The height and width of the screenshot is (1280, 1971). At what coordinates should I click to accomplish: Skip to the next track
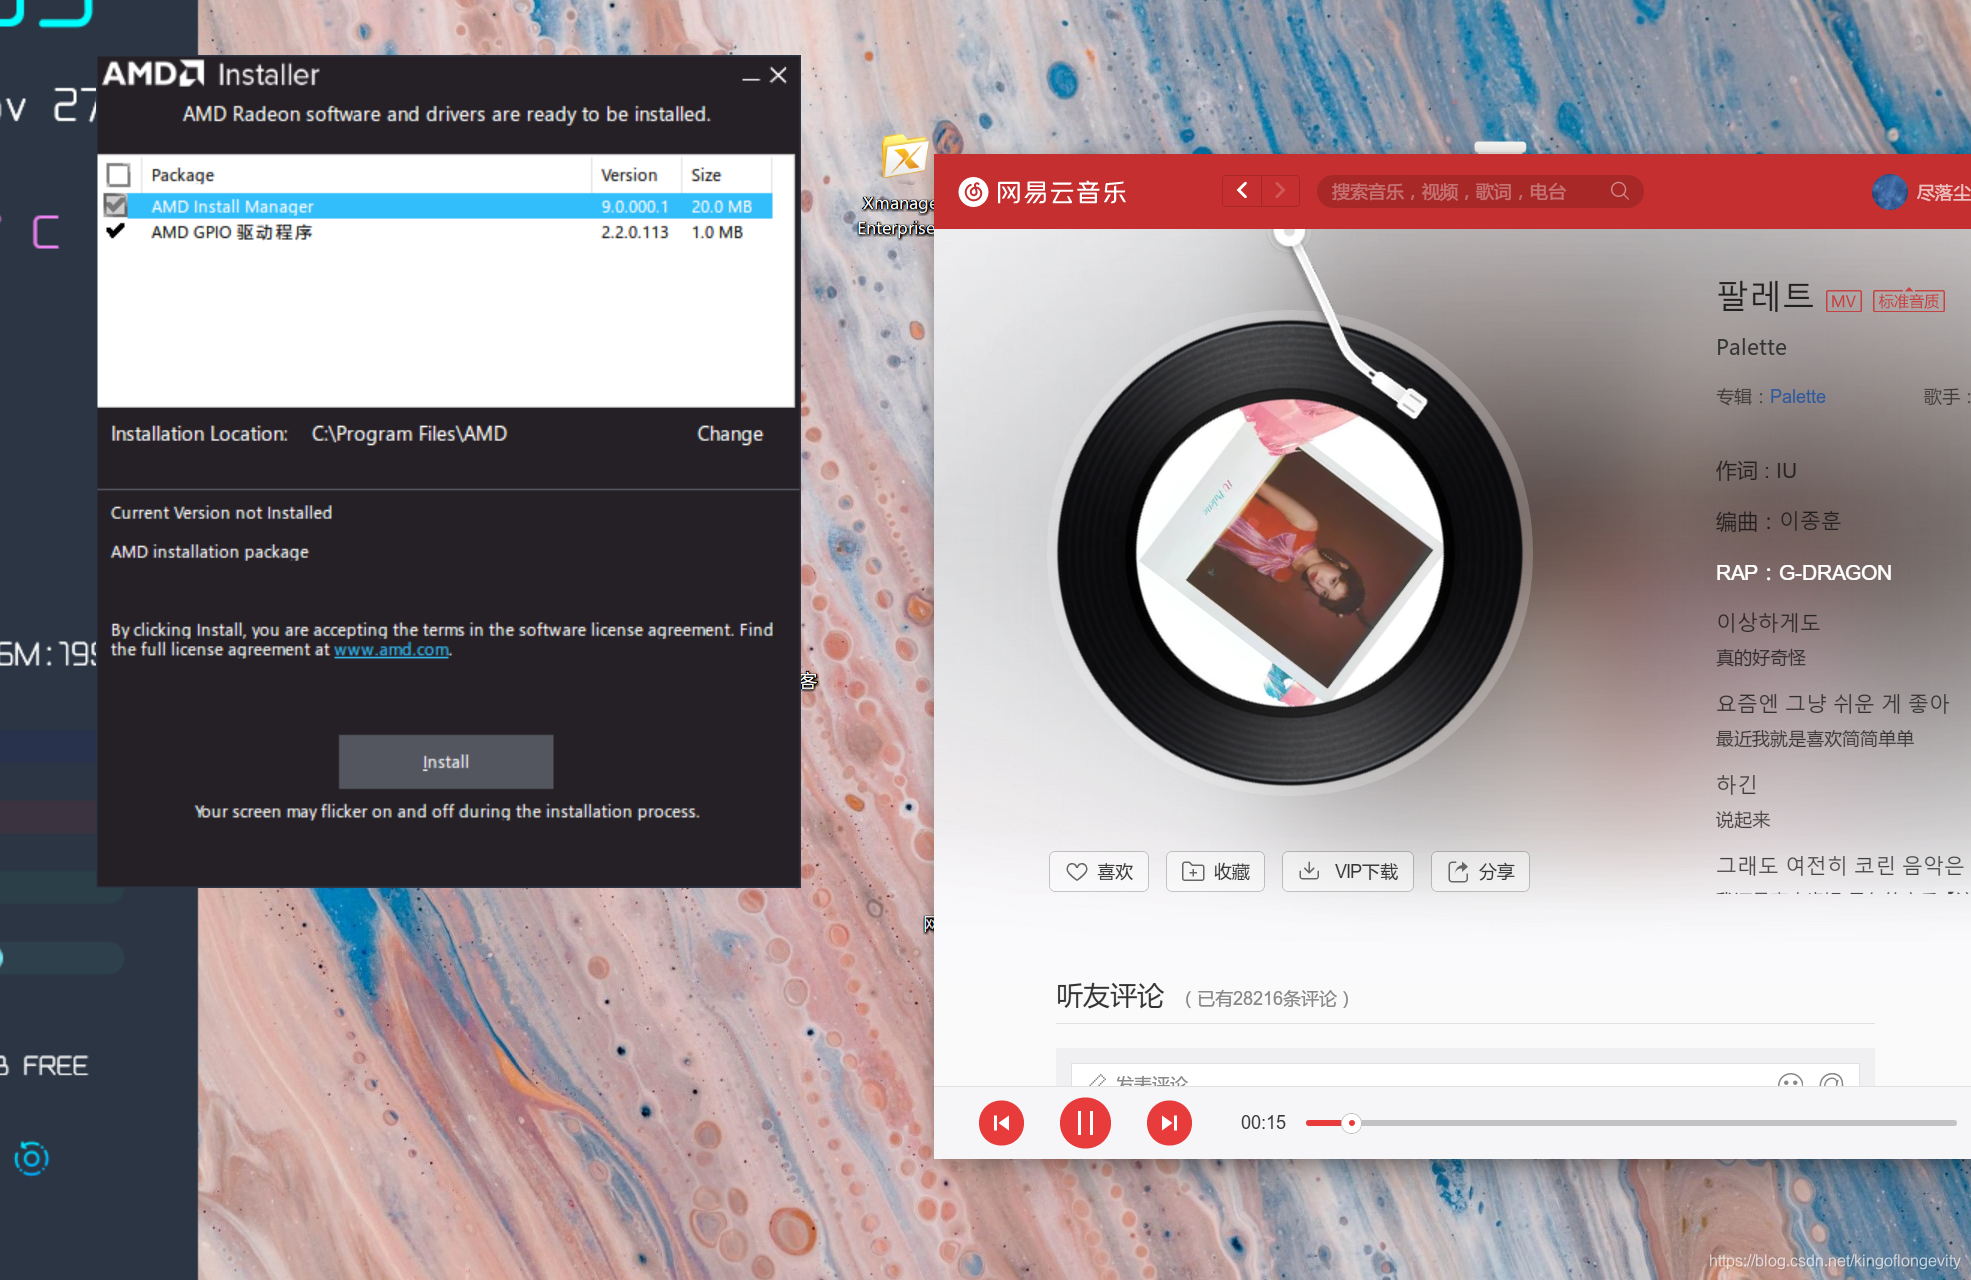coord(1169,1123)
